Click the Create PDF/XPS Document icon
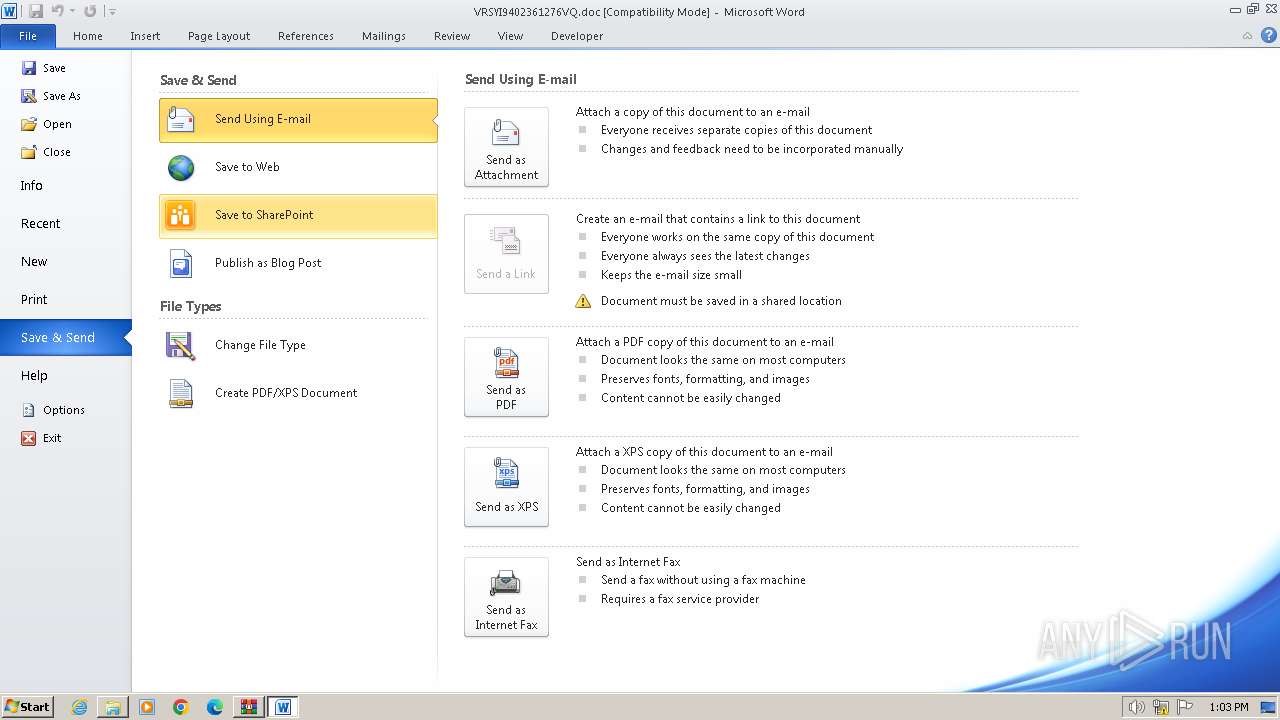 [181, 393]
